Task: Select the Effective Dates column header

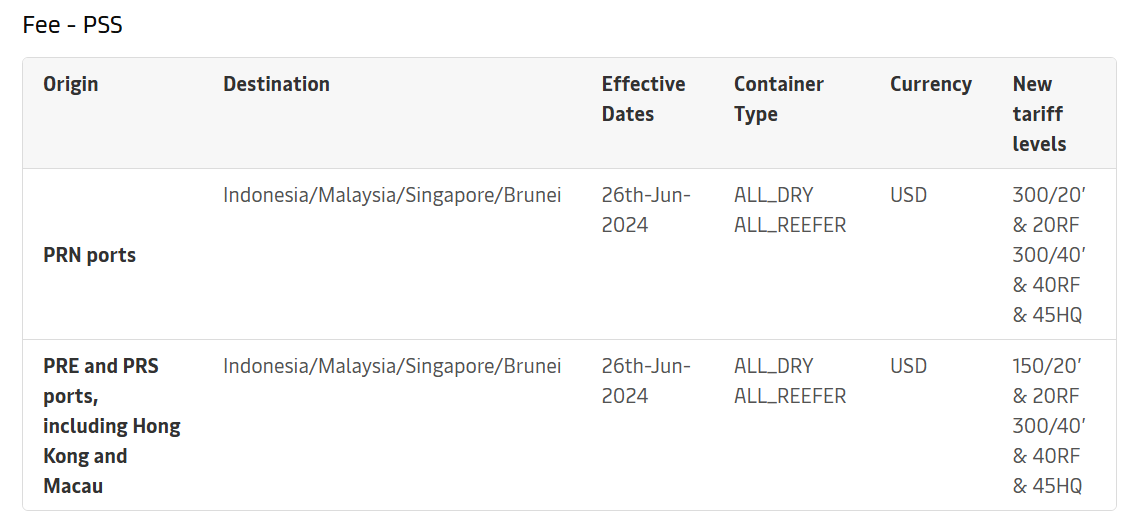Action: tap(643, 99)
